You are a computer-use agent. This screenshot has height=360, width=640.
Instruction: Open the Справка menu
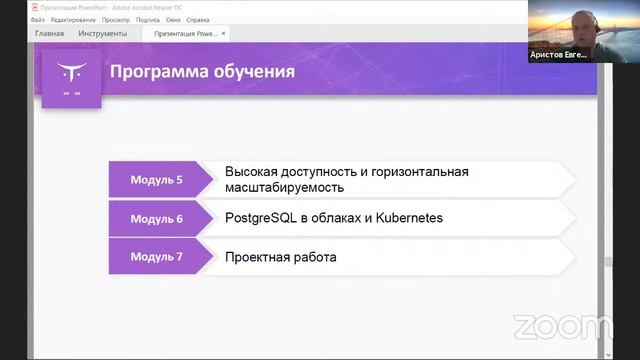pyautogui.click(x=198, y=20)
